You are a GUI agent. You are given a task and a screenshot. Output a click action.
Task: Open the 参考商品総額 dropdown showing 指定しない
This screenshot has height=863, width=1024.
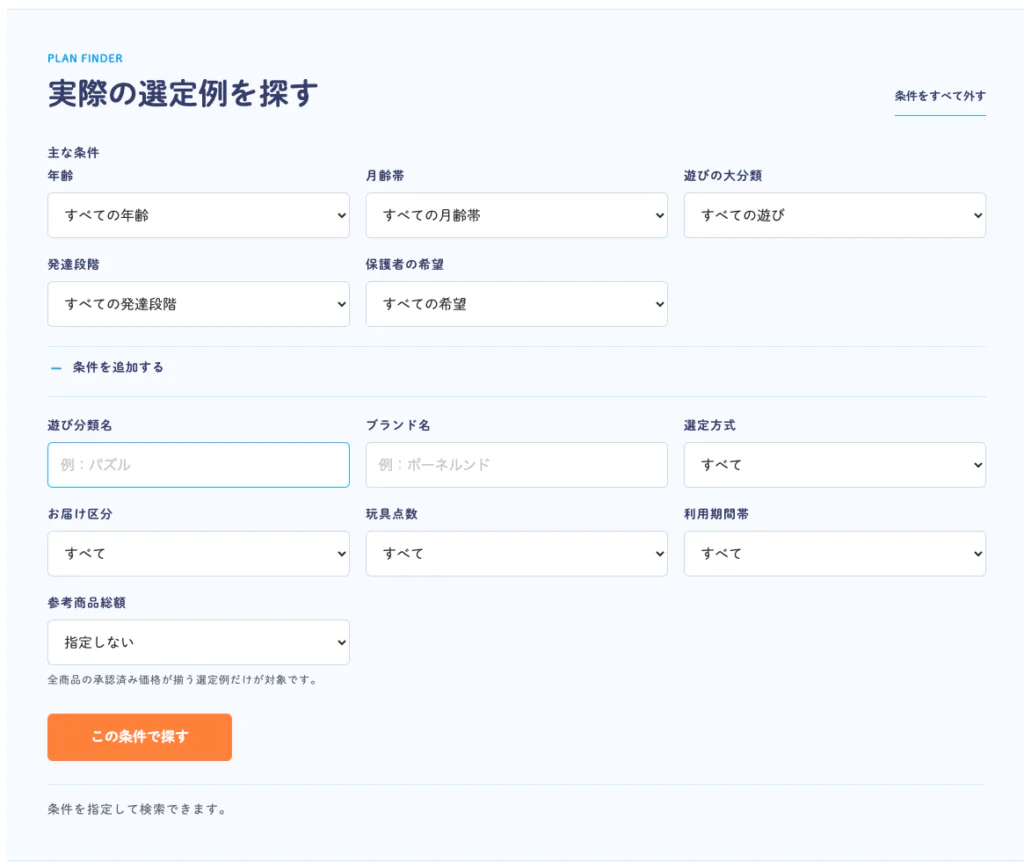(199, 642)
